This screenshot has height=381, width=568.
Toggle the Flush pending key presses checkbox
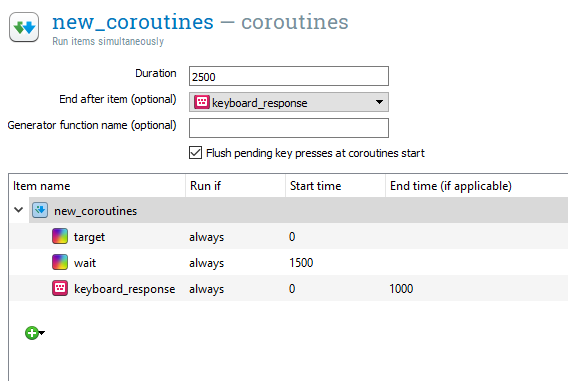[x=195, y=152]
